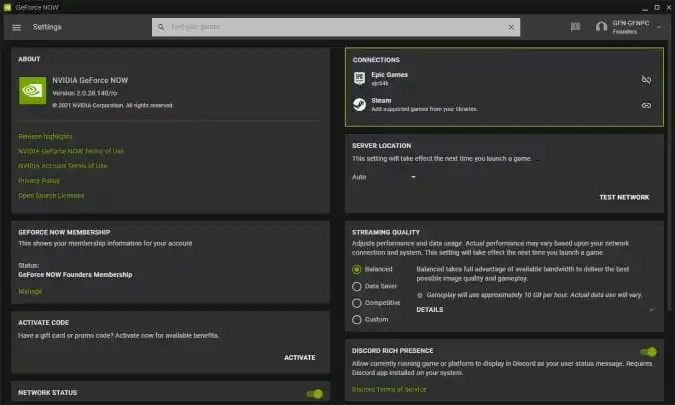This screenshot has width=675, height=405.
Task: Click the Steam logo icon
Action: coord(359,104)
